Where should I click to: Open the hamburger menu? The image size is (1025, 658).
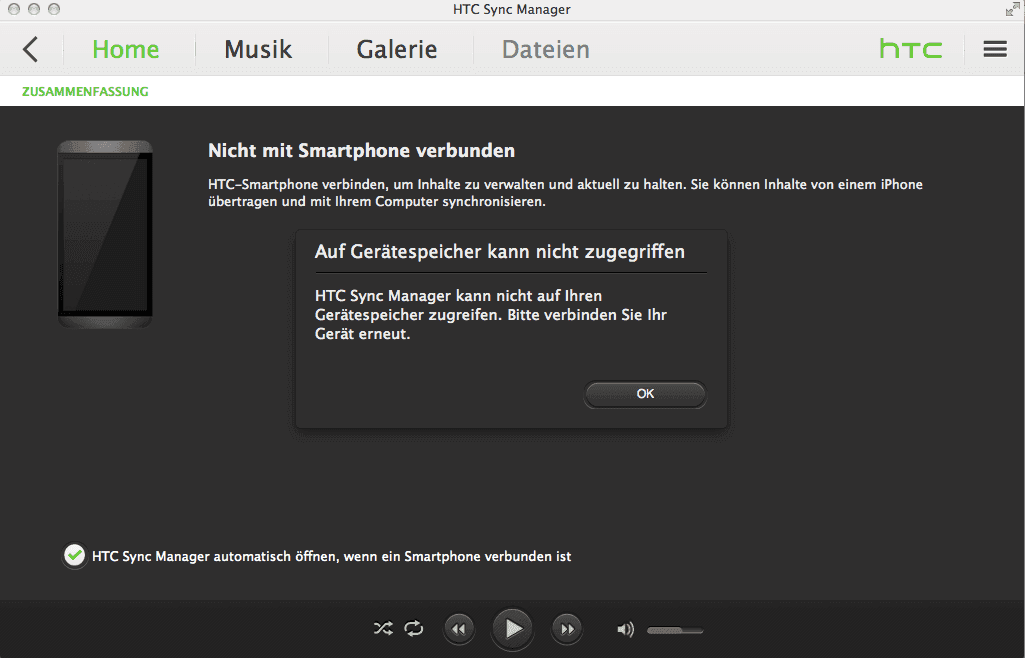[x=995, y=49]
